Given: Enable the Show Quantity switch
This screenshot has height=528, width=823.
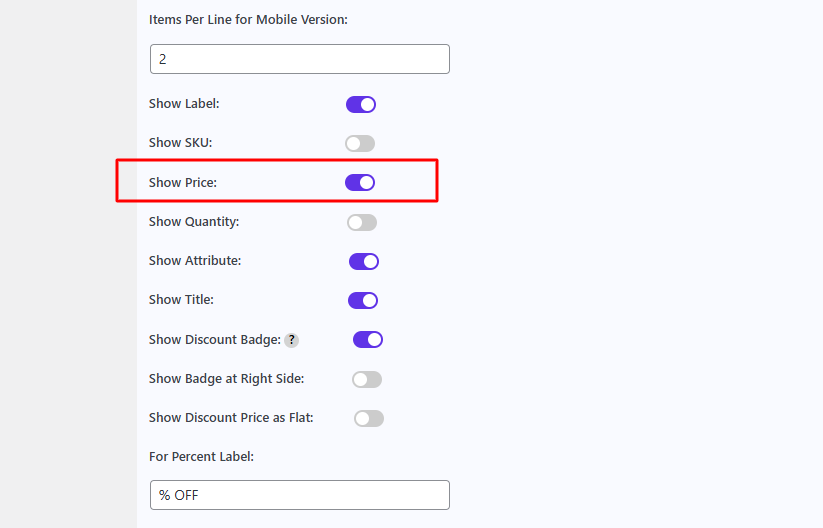Looking at the screenshot, I should [x=362, y=223].
